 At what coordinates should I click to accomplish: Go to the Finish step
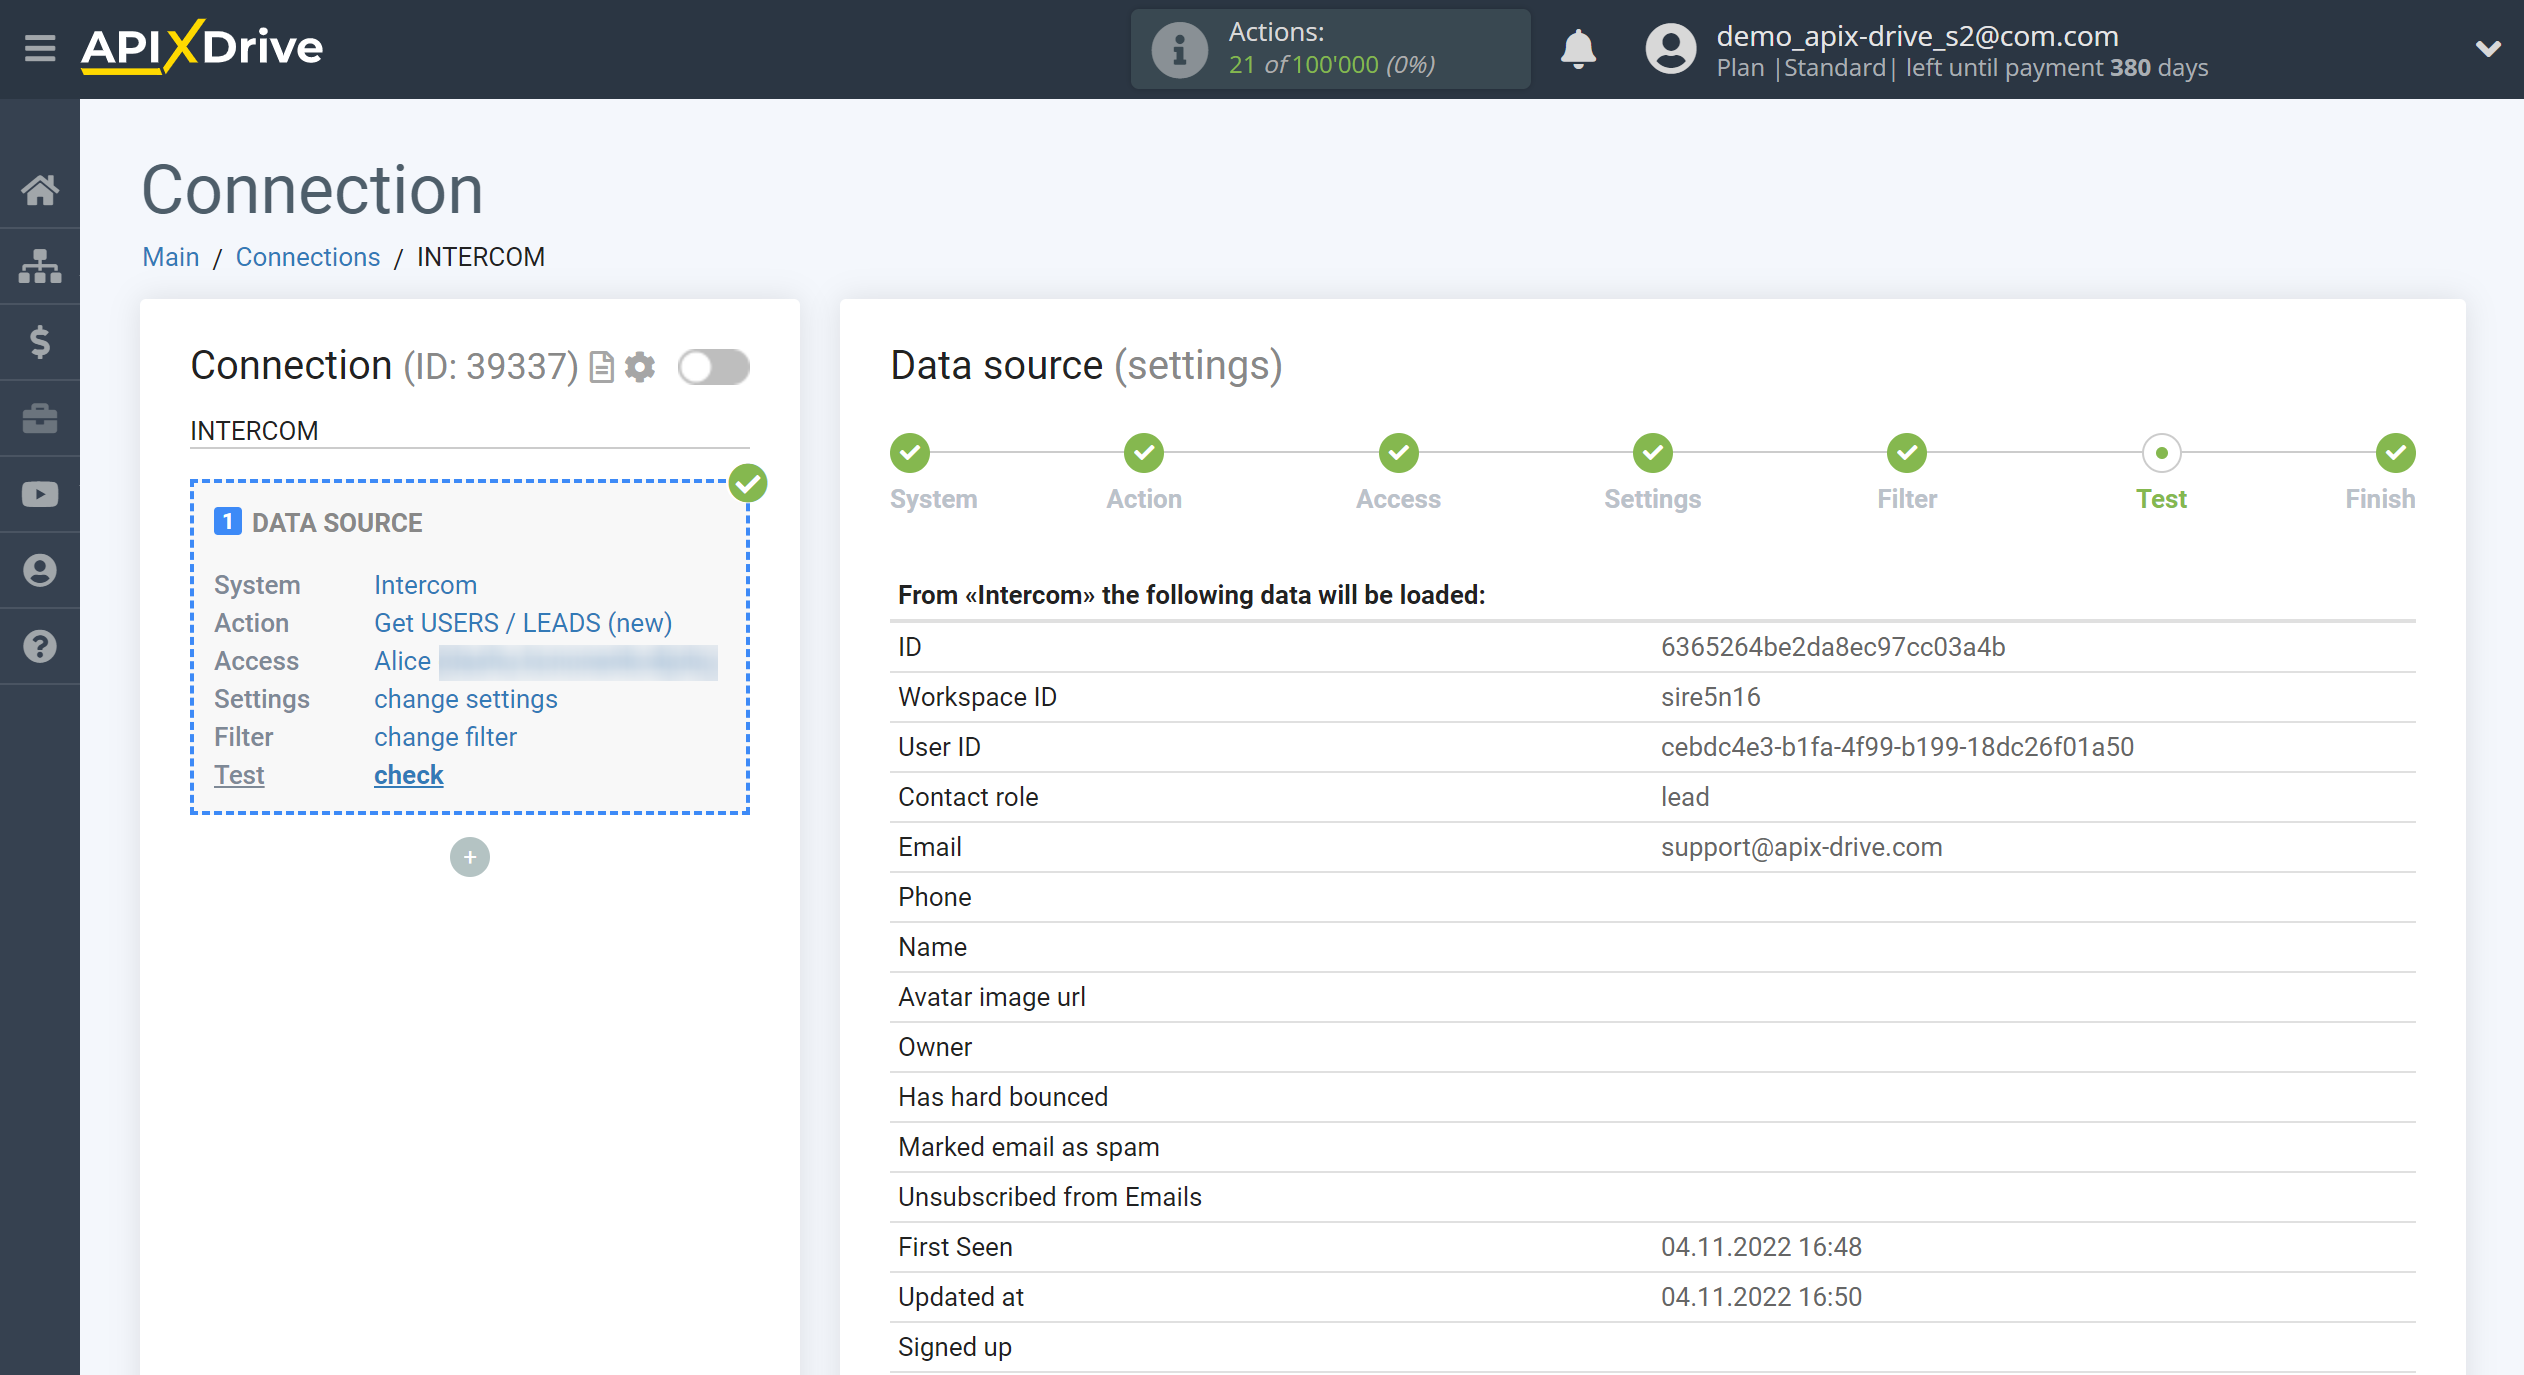tap(2396, 453)
